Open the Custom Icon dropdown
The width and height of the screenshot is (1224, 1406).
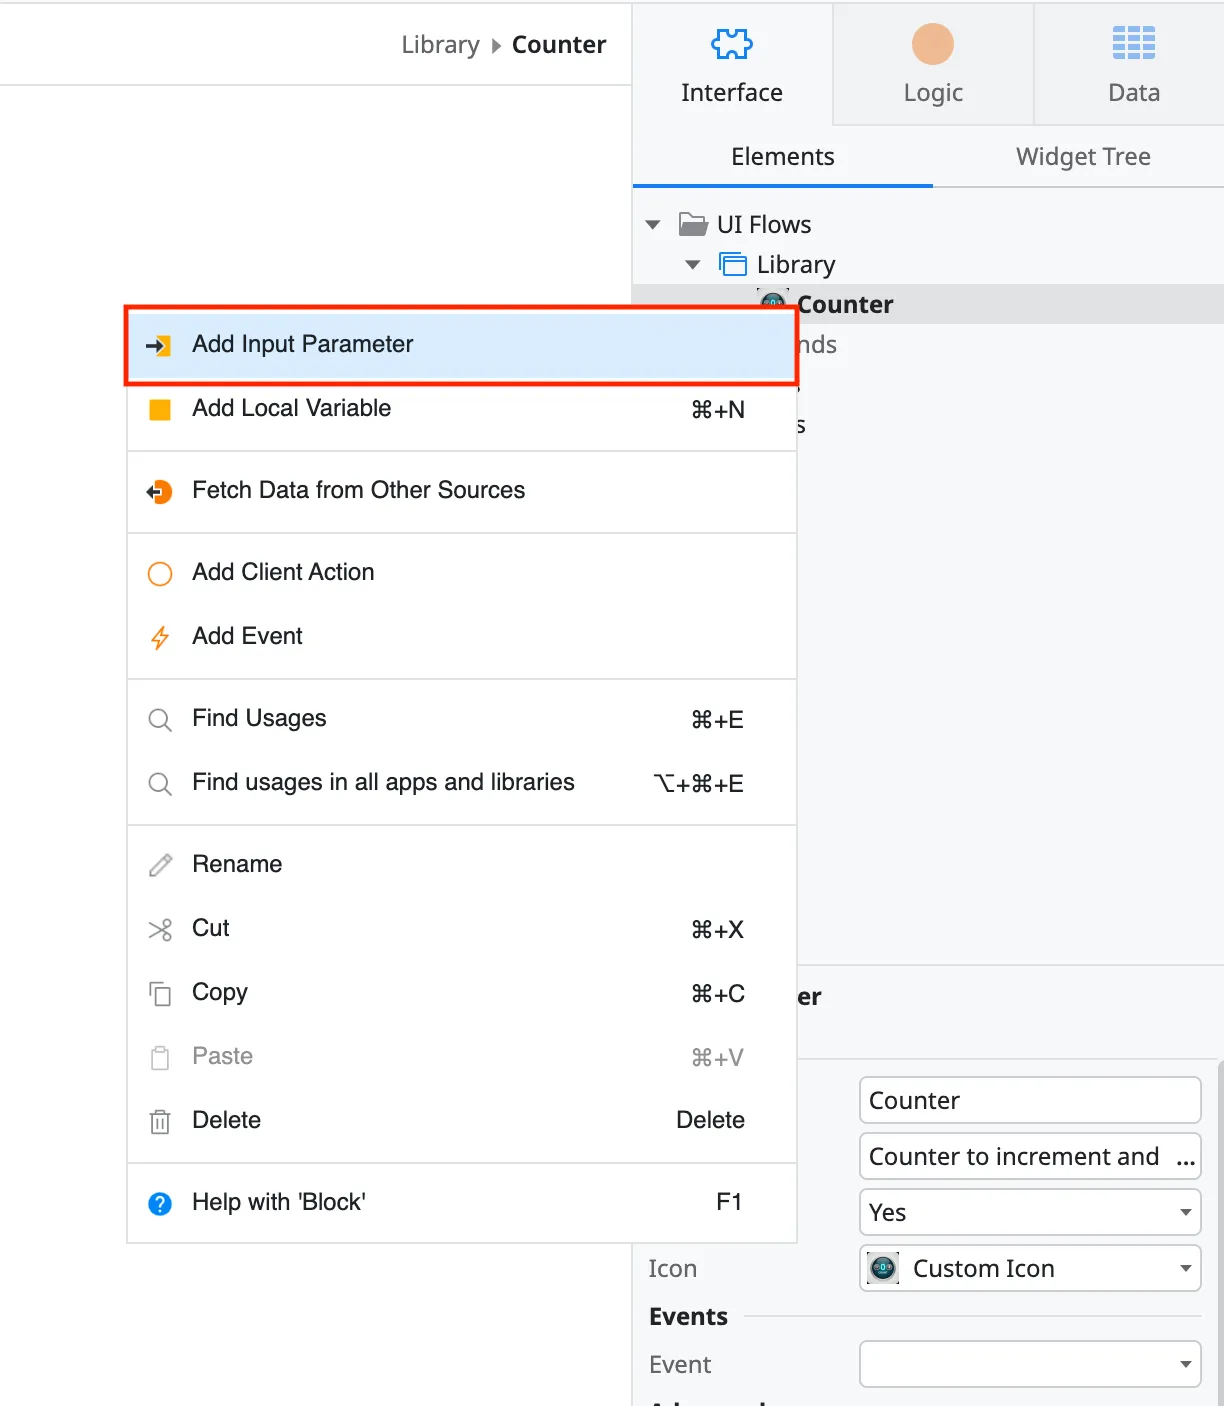(1029, 1268)
